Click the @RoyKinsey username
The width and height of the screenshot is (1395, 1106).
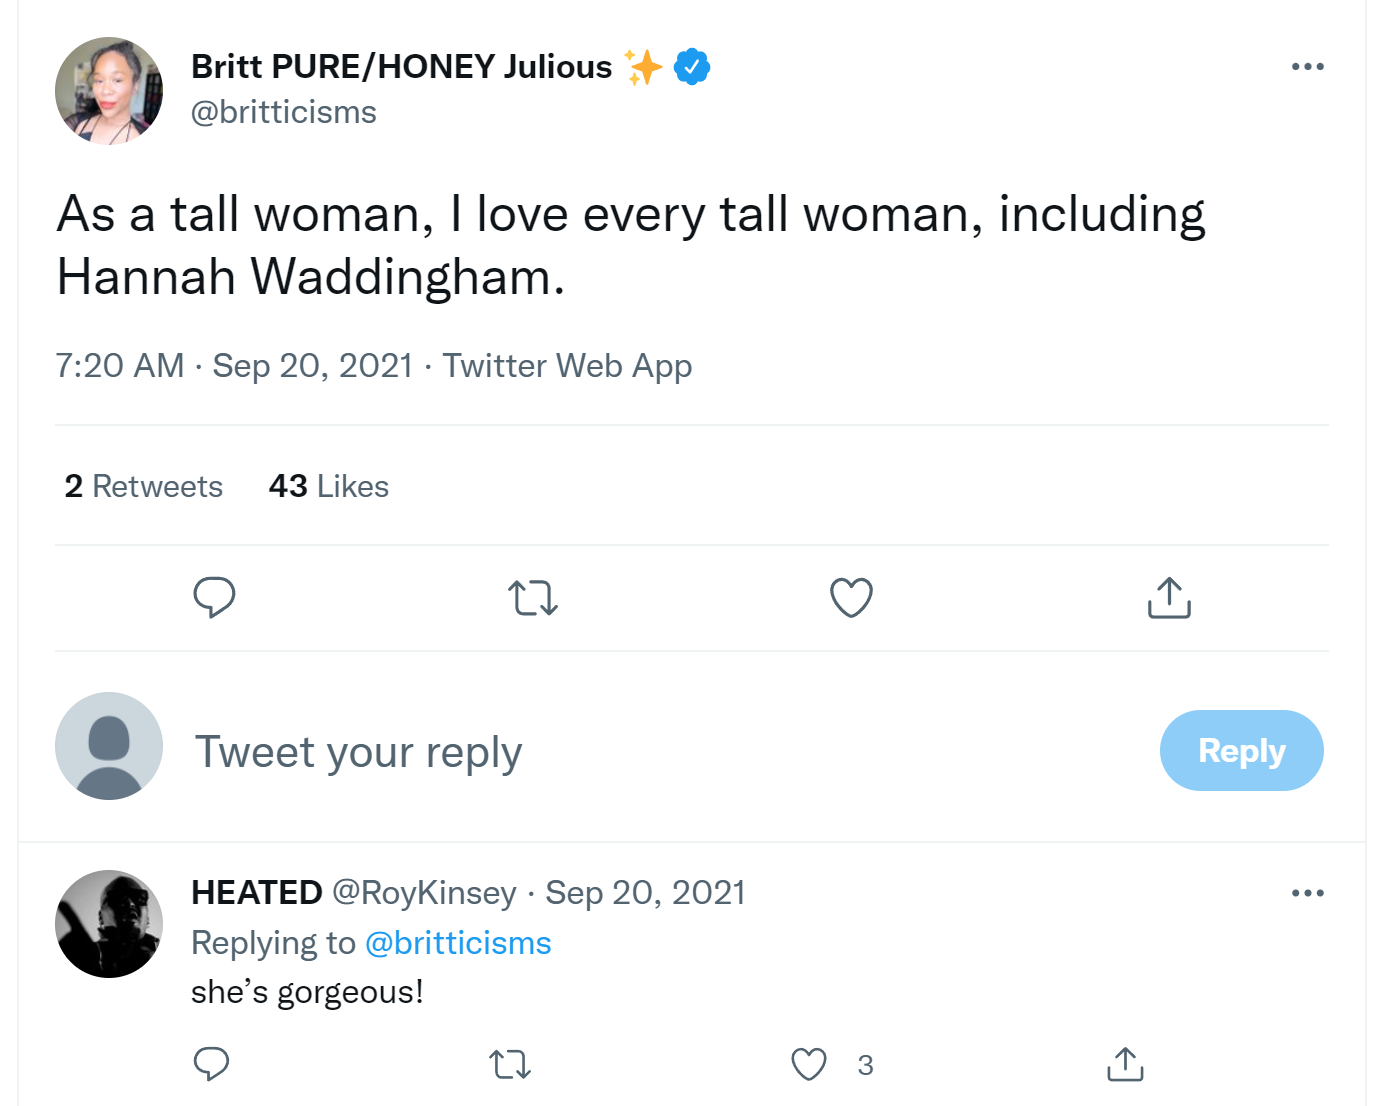[424, 892]
